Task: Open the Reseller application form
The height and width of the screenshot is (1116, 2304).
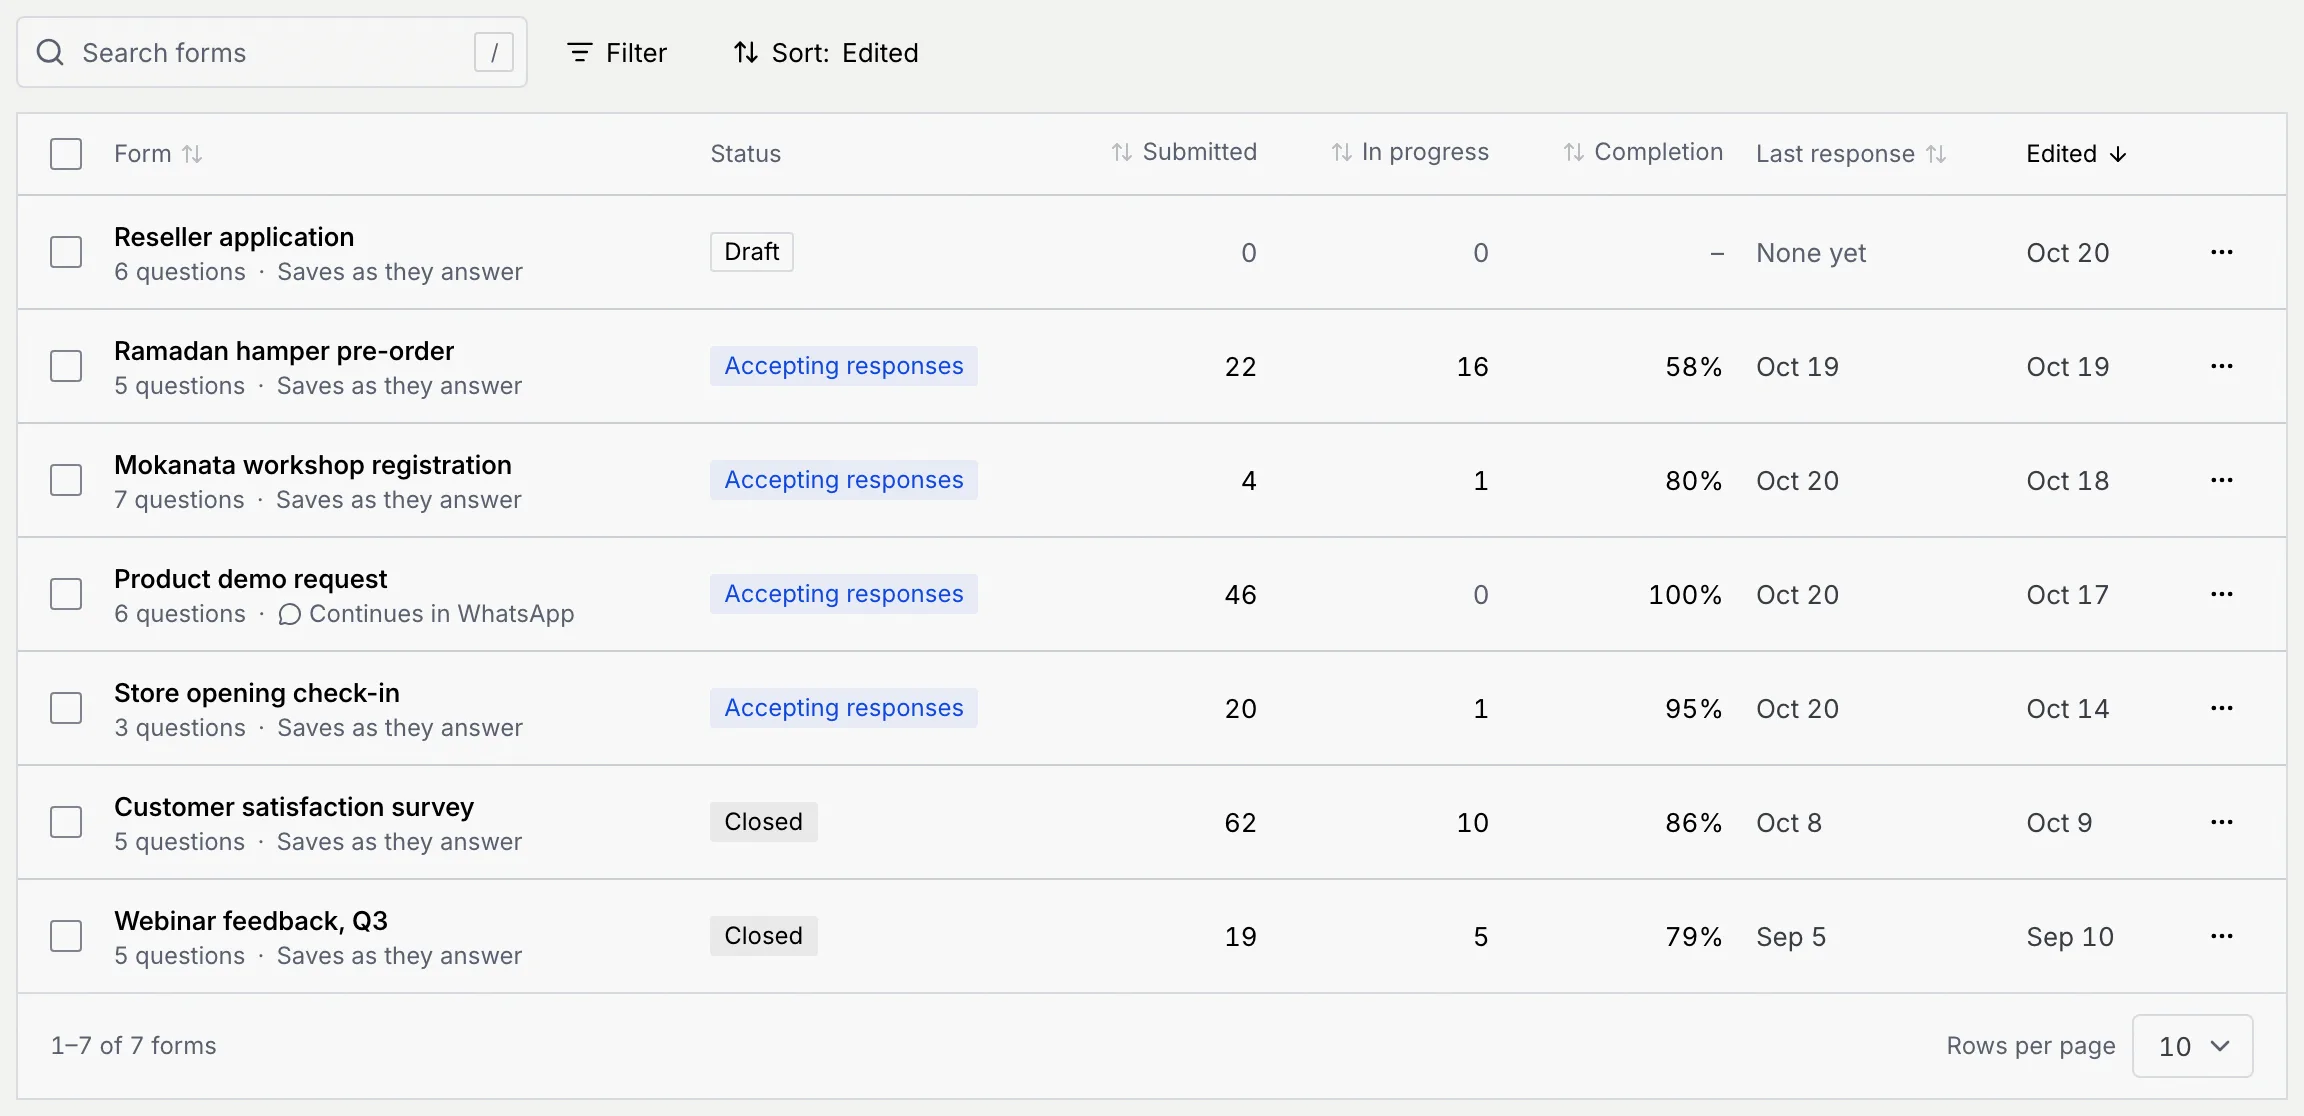Action: tap(234, 237)
